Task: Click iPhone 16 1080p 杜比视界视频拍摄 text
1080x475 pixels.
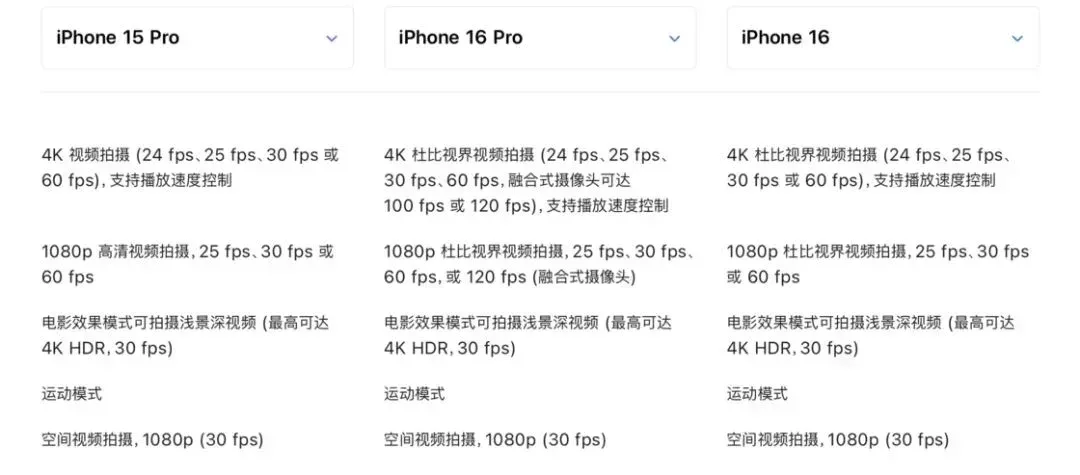Action: point(878,264)
